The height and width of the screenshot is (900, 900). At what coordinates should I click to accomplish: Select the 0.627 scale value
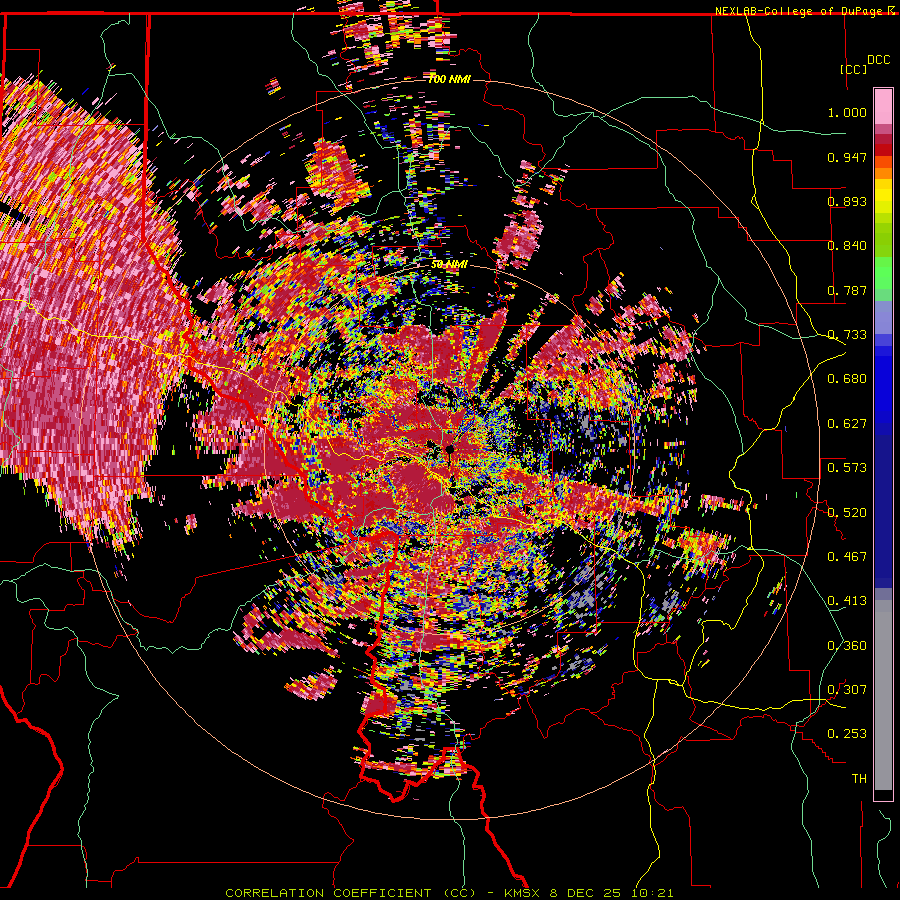[x=847, y=424]
